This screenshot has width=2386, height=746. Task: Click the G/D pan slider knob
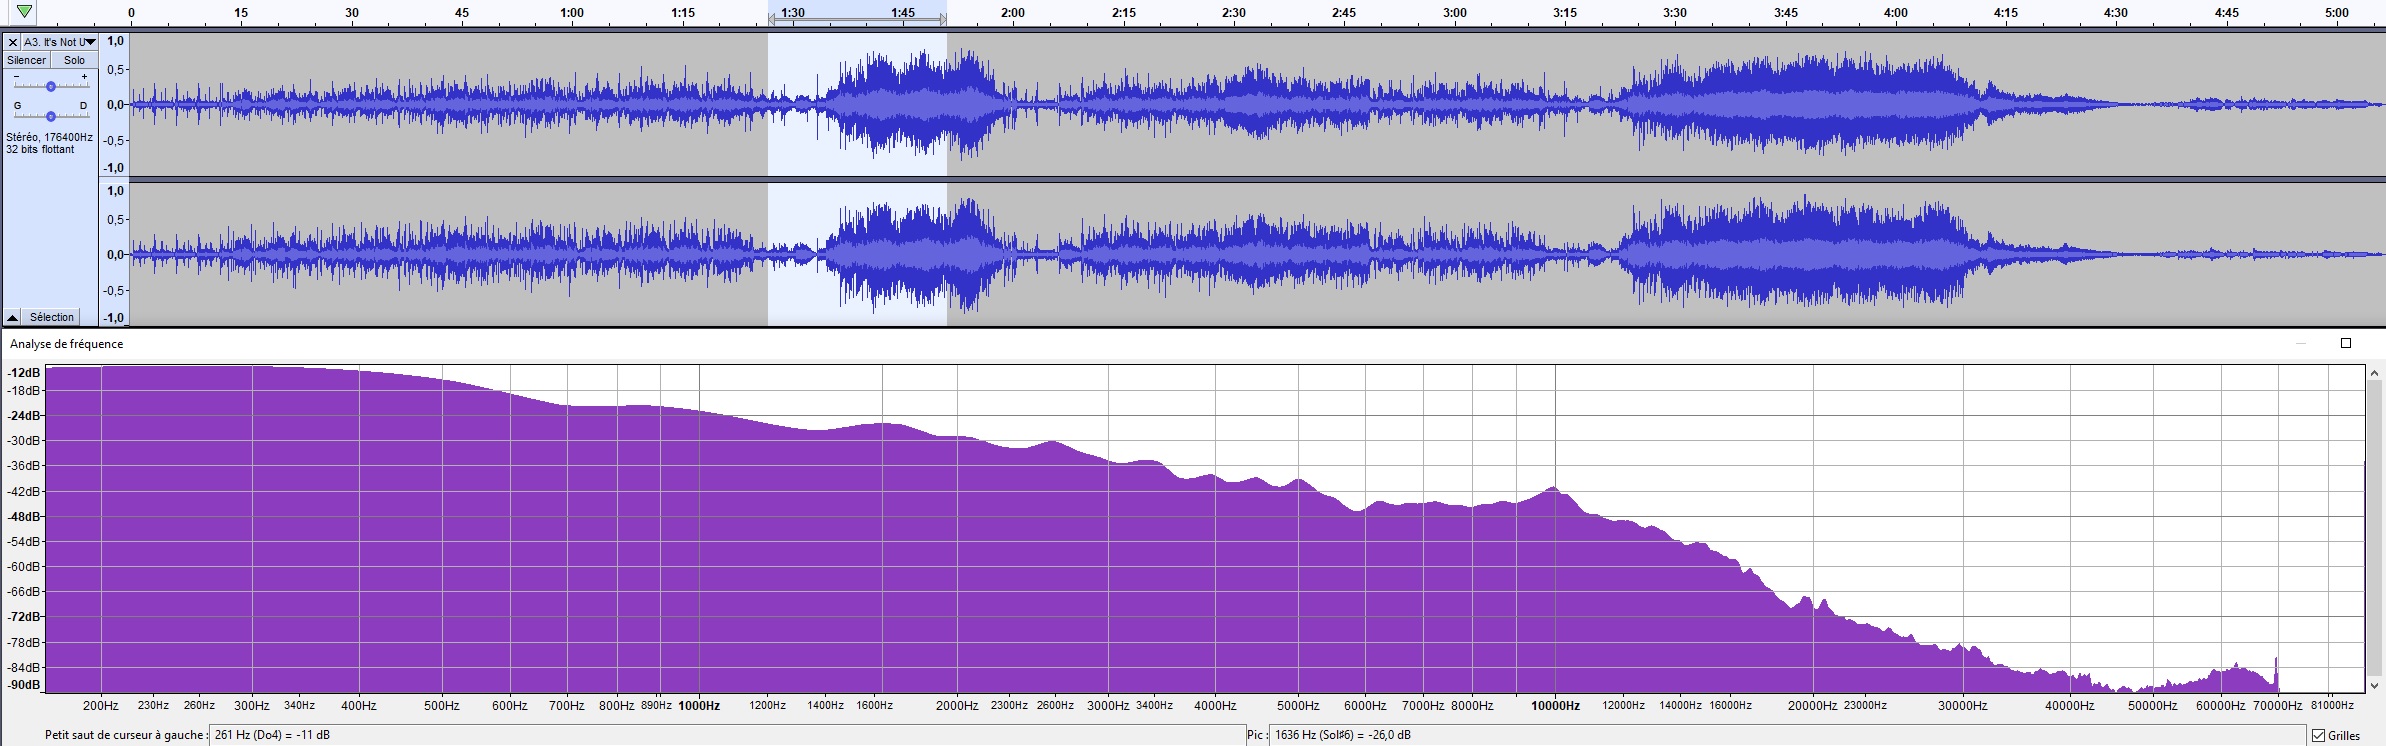(x=51, y=116)
